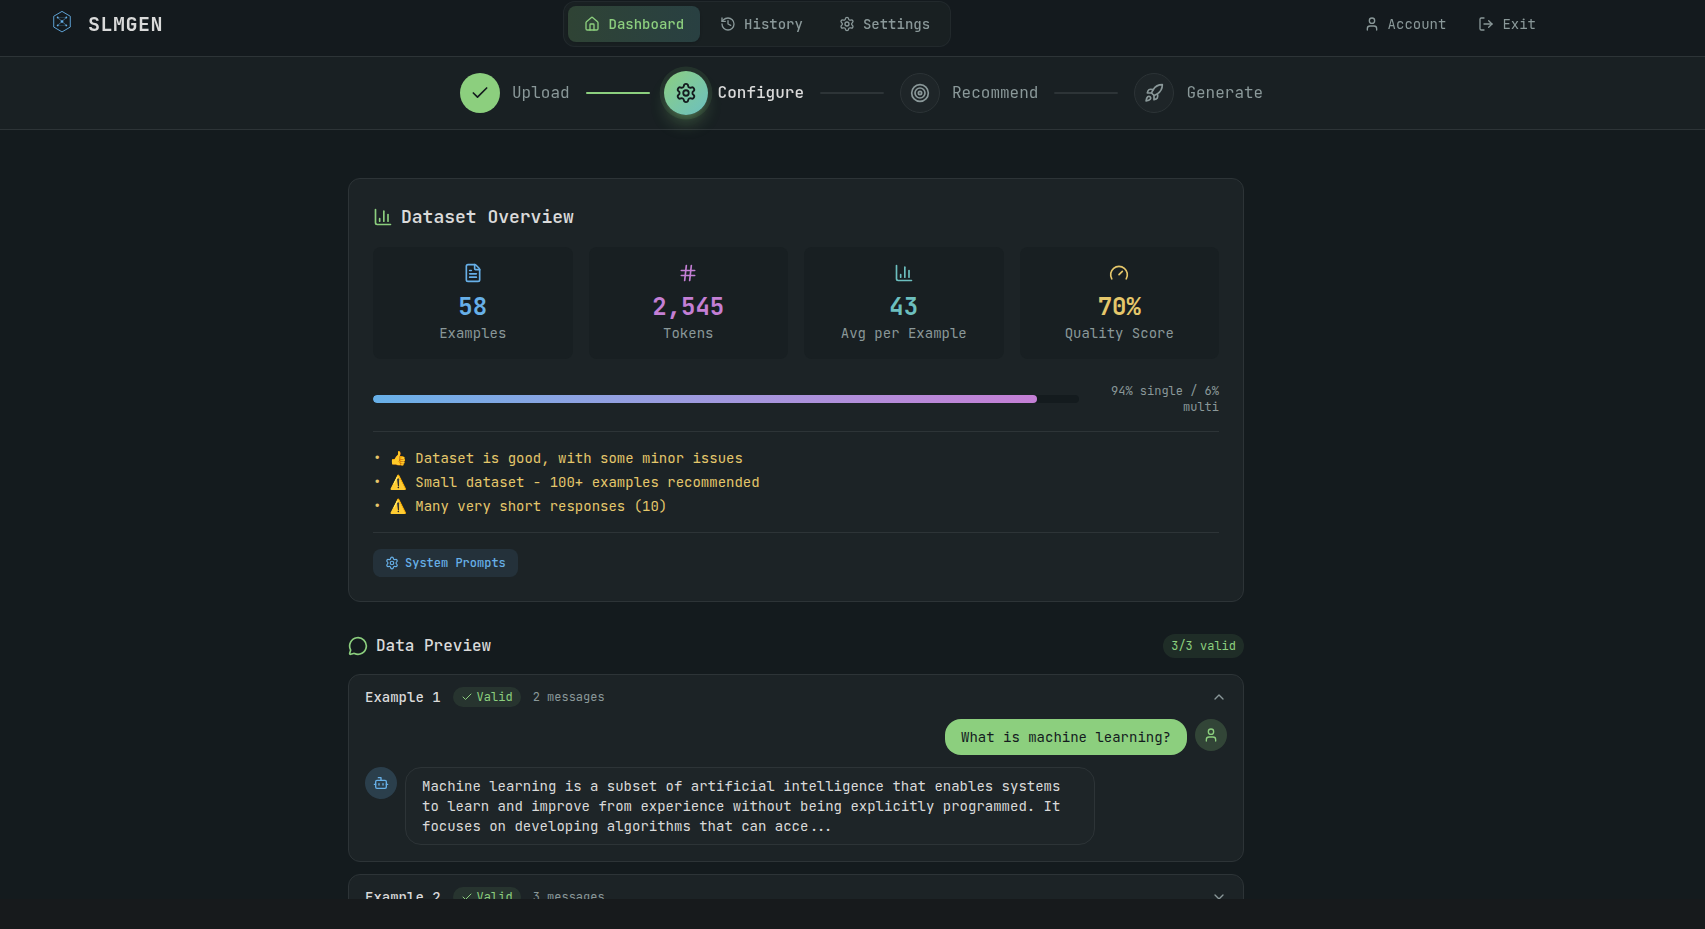1705x929 pixels.
Task: Click the Examples document icon
Action: click(x=472, y=272)
